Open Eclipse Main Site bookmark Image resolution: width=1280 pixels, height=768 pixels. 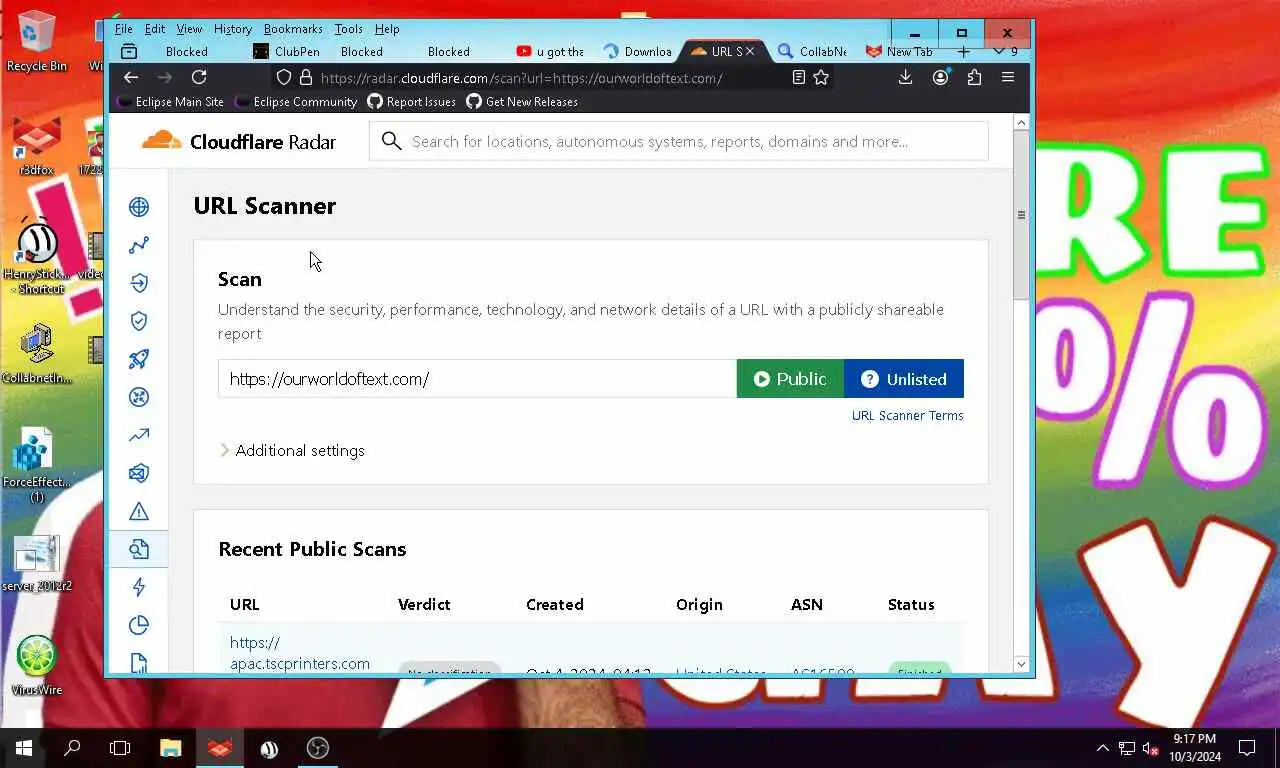coord(170,101)
